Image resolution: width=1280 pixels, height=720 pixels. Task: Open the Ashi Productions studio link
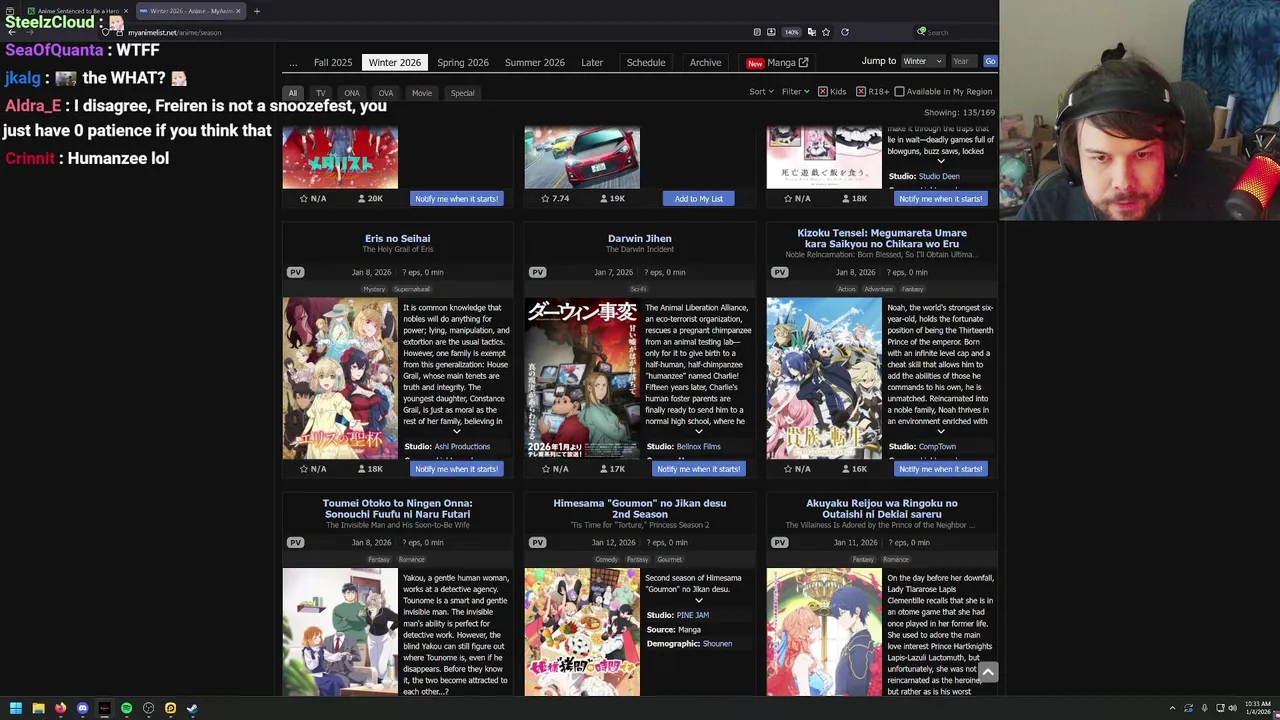[x=462, y=446]
